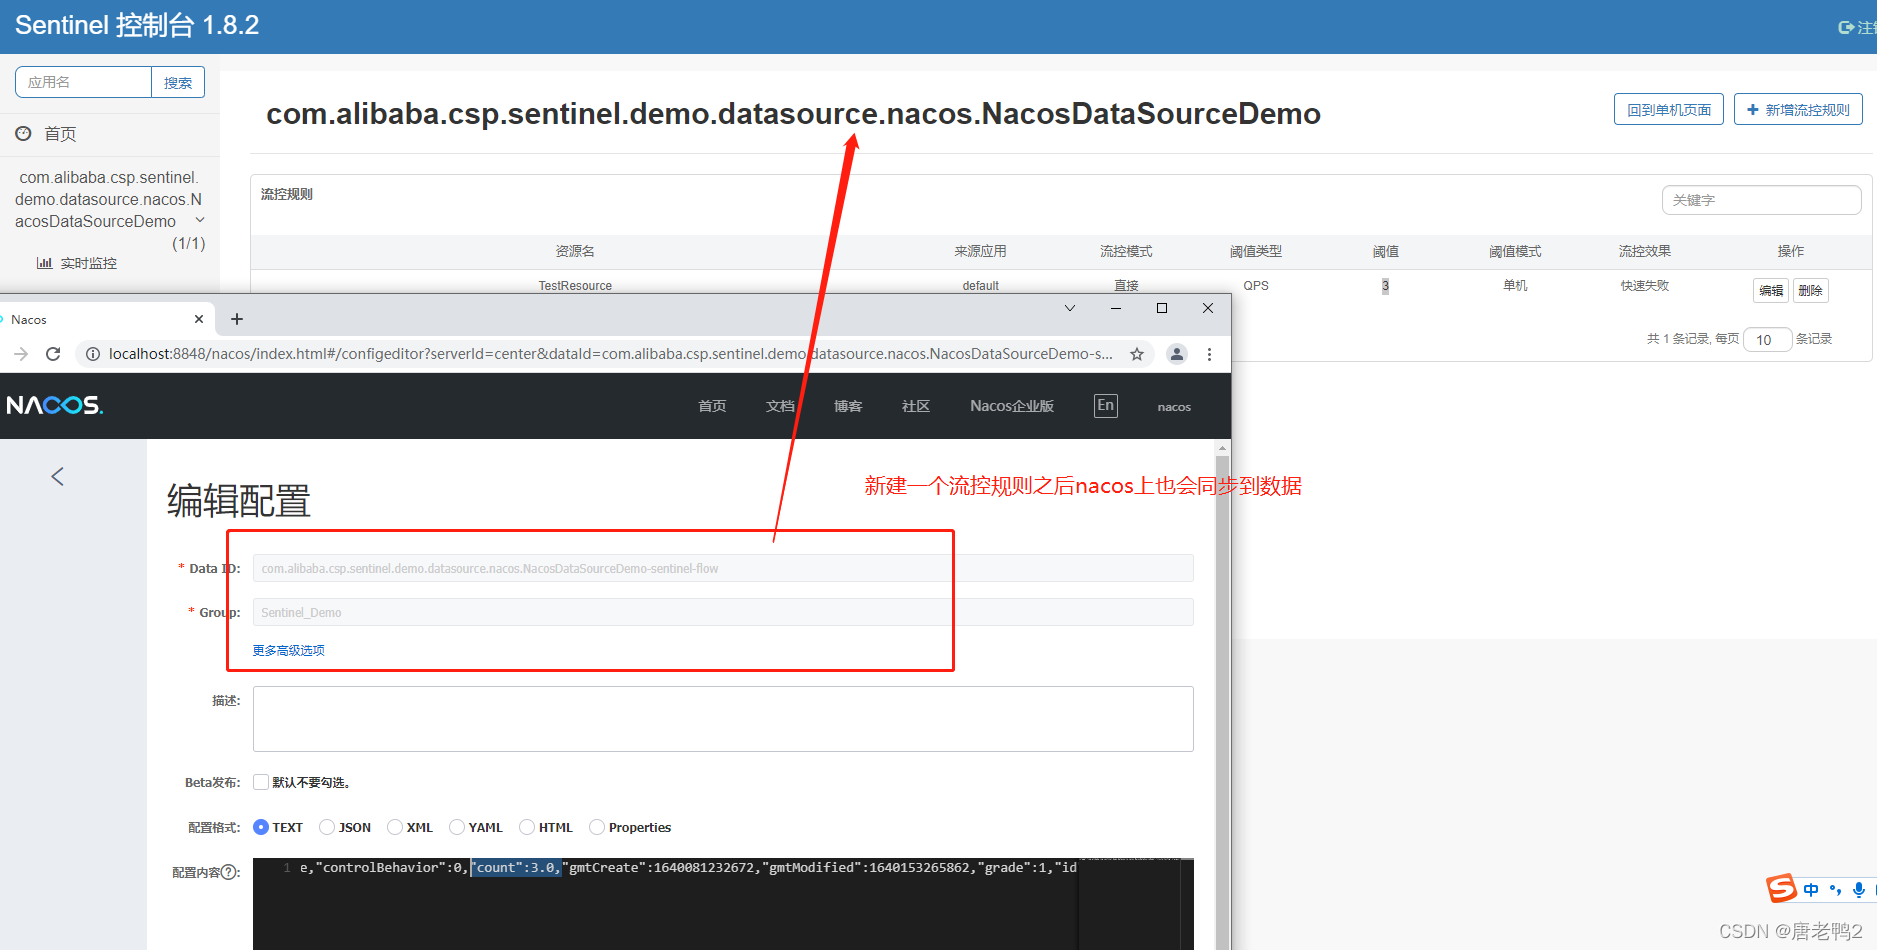The height and width of the screenshot is (950, 1877).
Task: Click the 实时监控 bar chart icon
Action: (44, 263)
